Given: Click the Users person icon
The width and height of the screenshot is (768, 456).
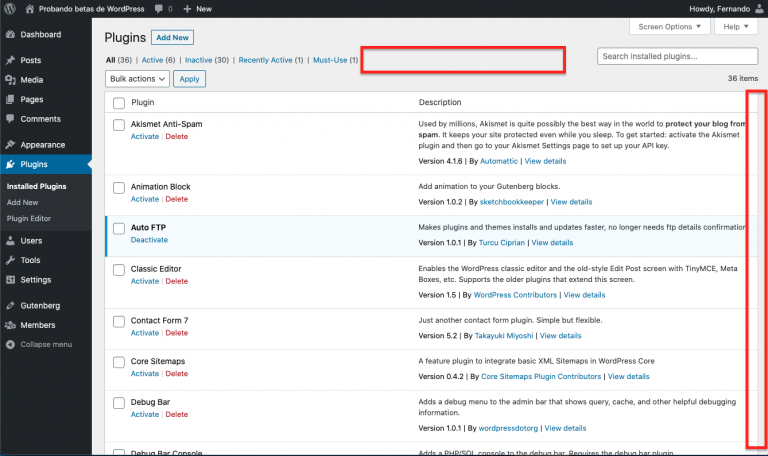Looking at the screenshot, I should pyautogui.click(x=10, y=240).
